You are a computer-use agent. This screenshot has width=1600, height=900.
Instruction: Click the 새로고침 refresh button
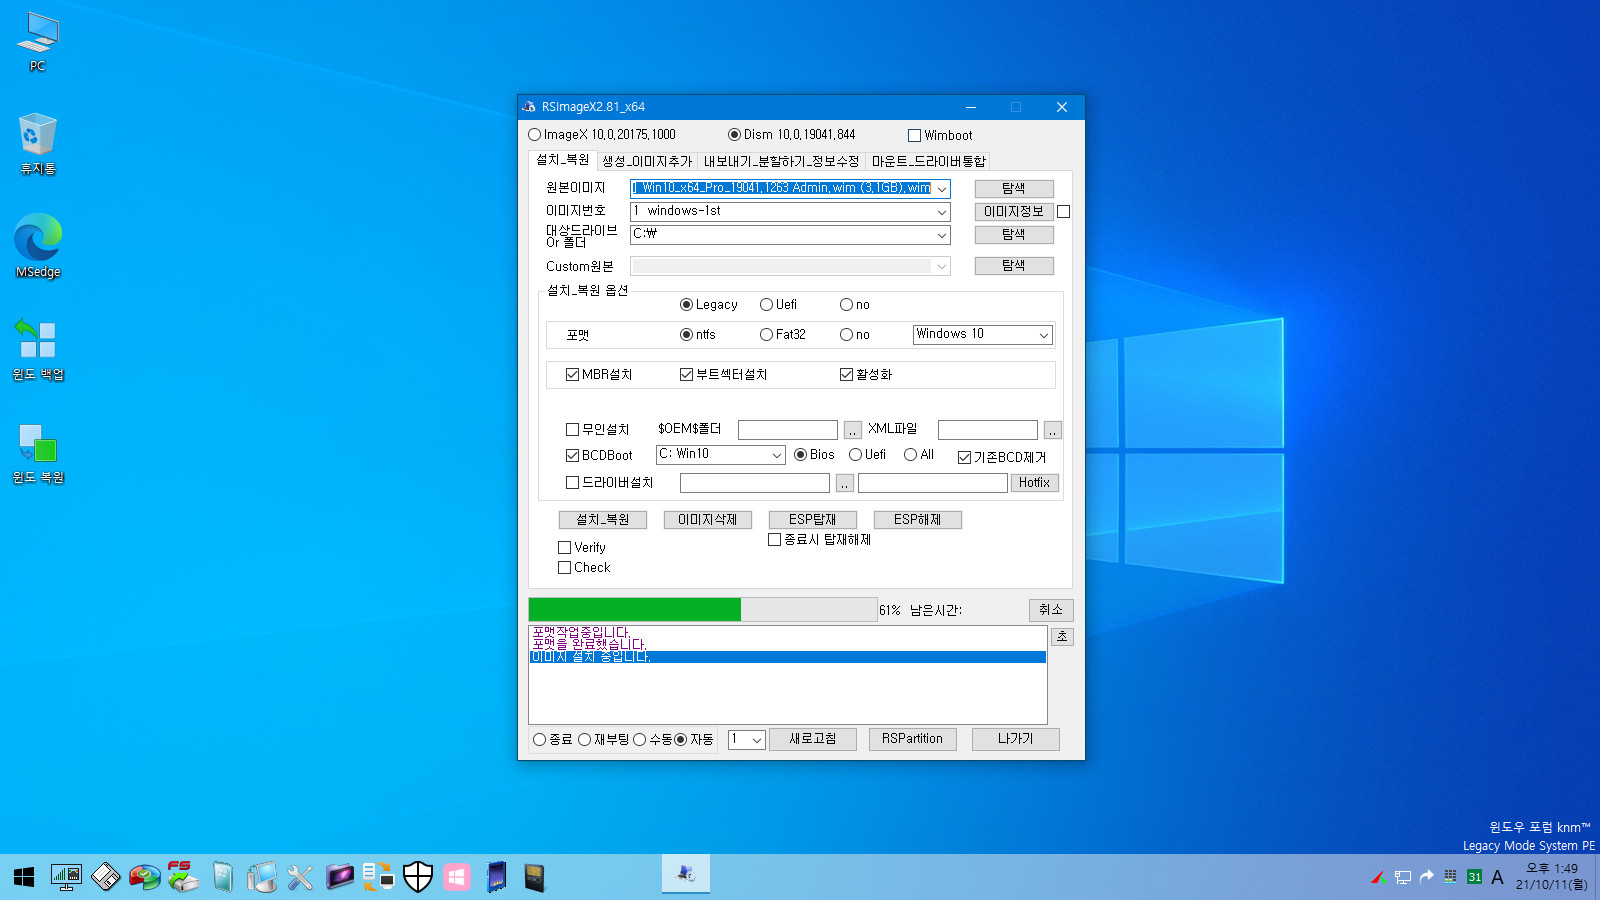[x=813, y=739]
